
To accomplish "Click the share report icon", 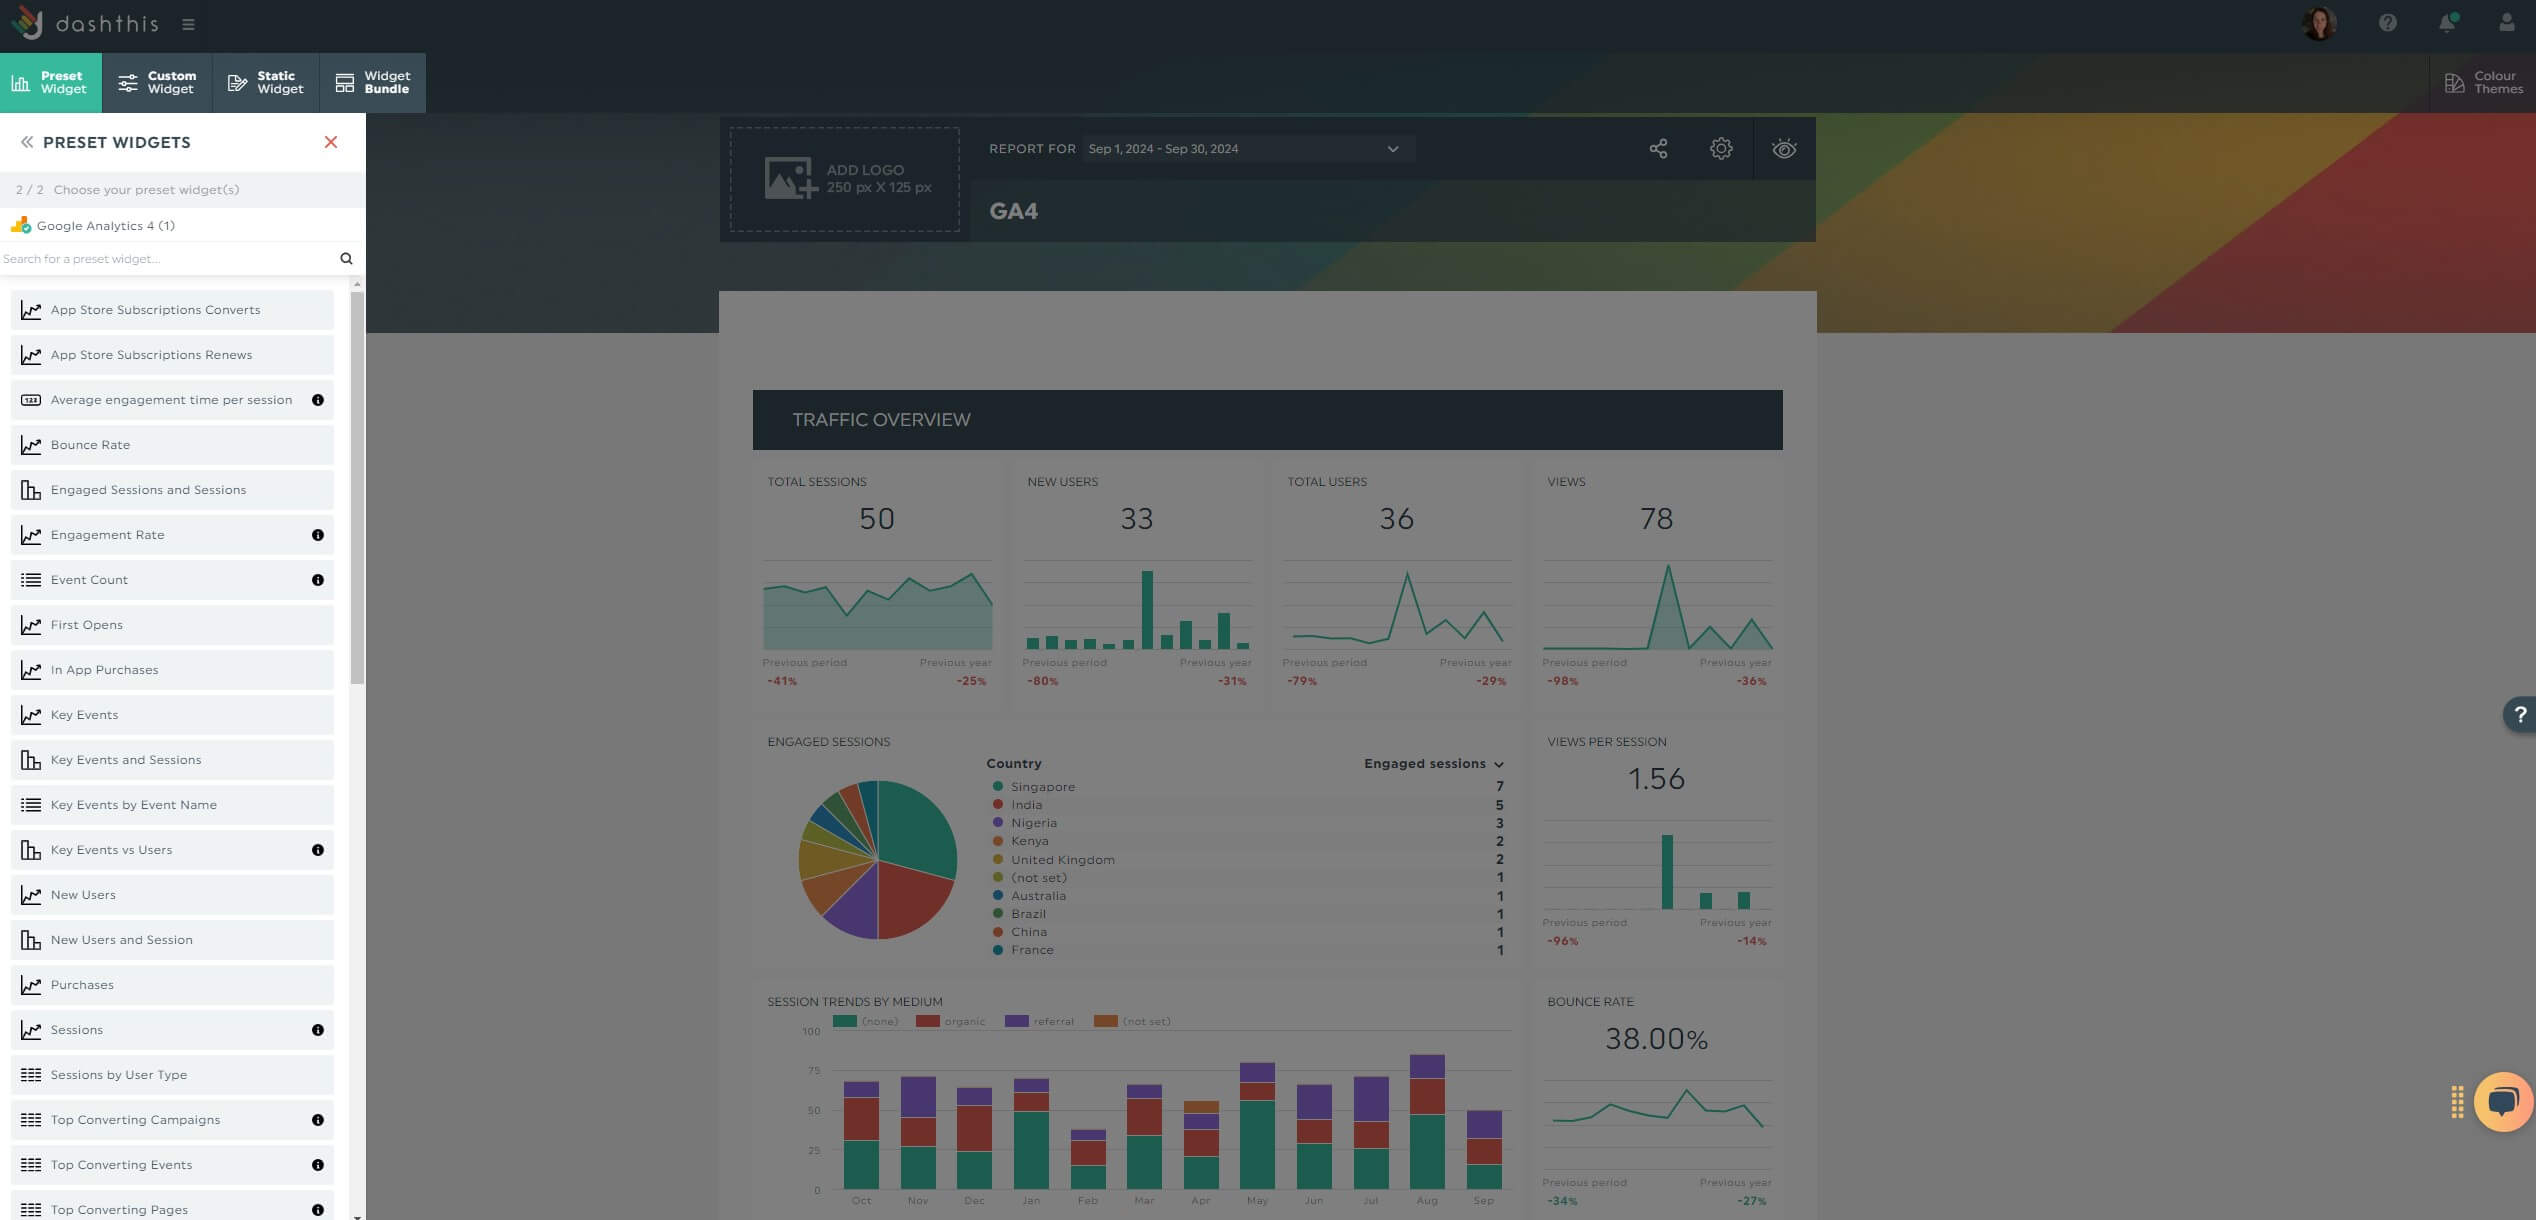I will 1658,149.
